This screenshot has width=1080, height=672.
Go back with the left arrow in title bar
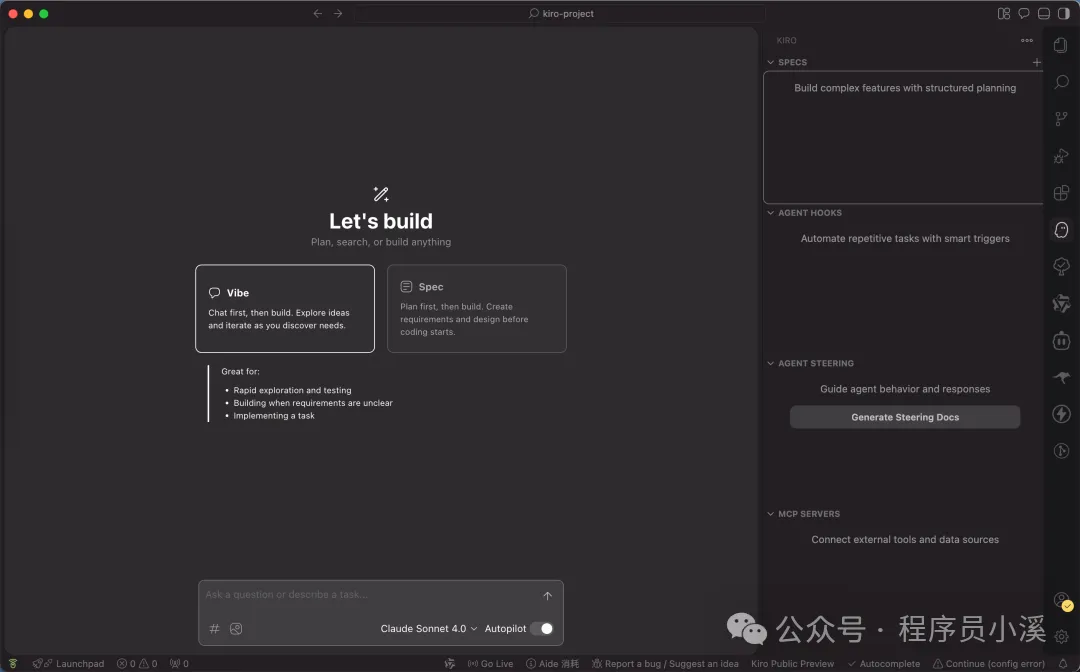318,13
